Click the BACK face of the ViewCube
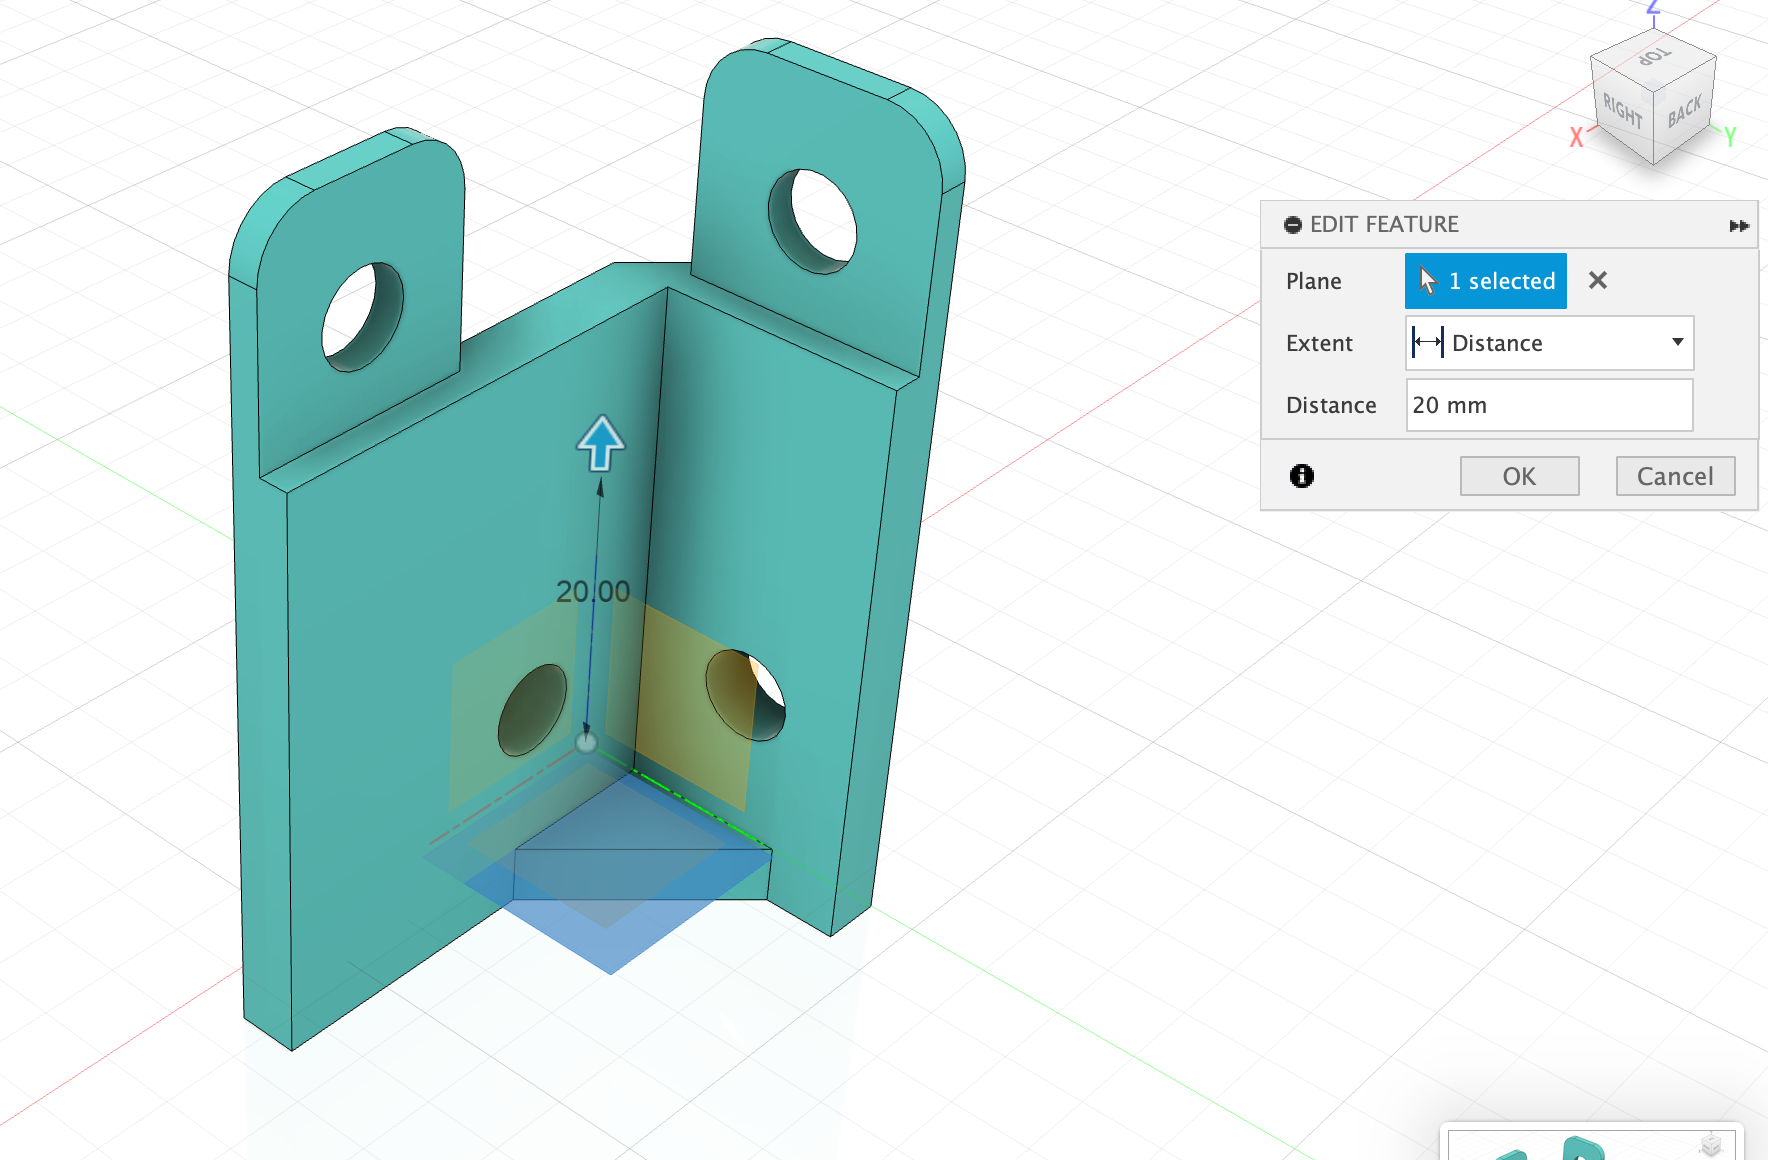 click(1684, 110)
